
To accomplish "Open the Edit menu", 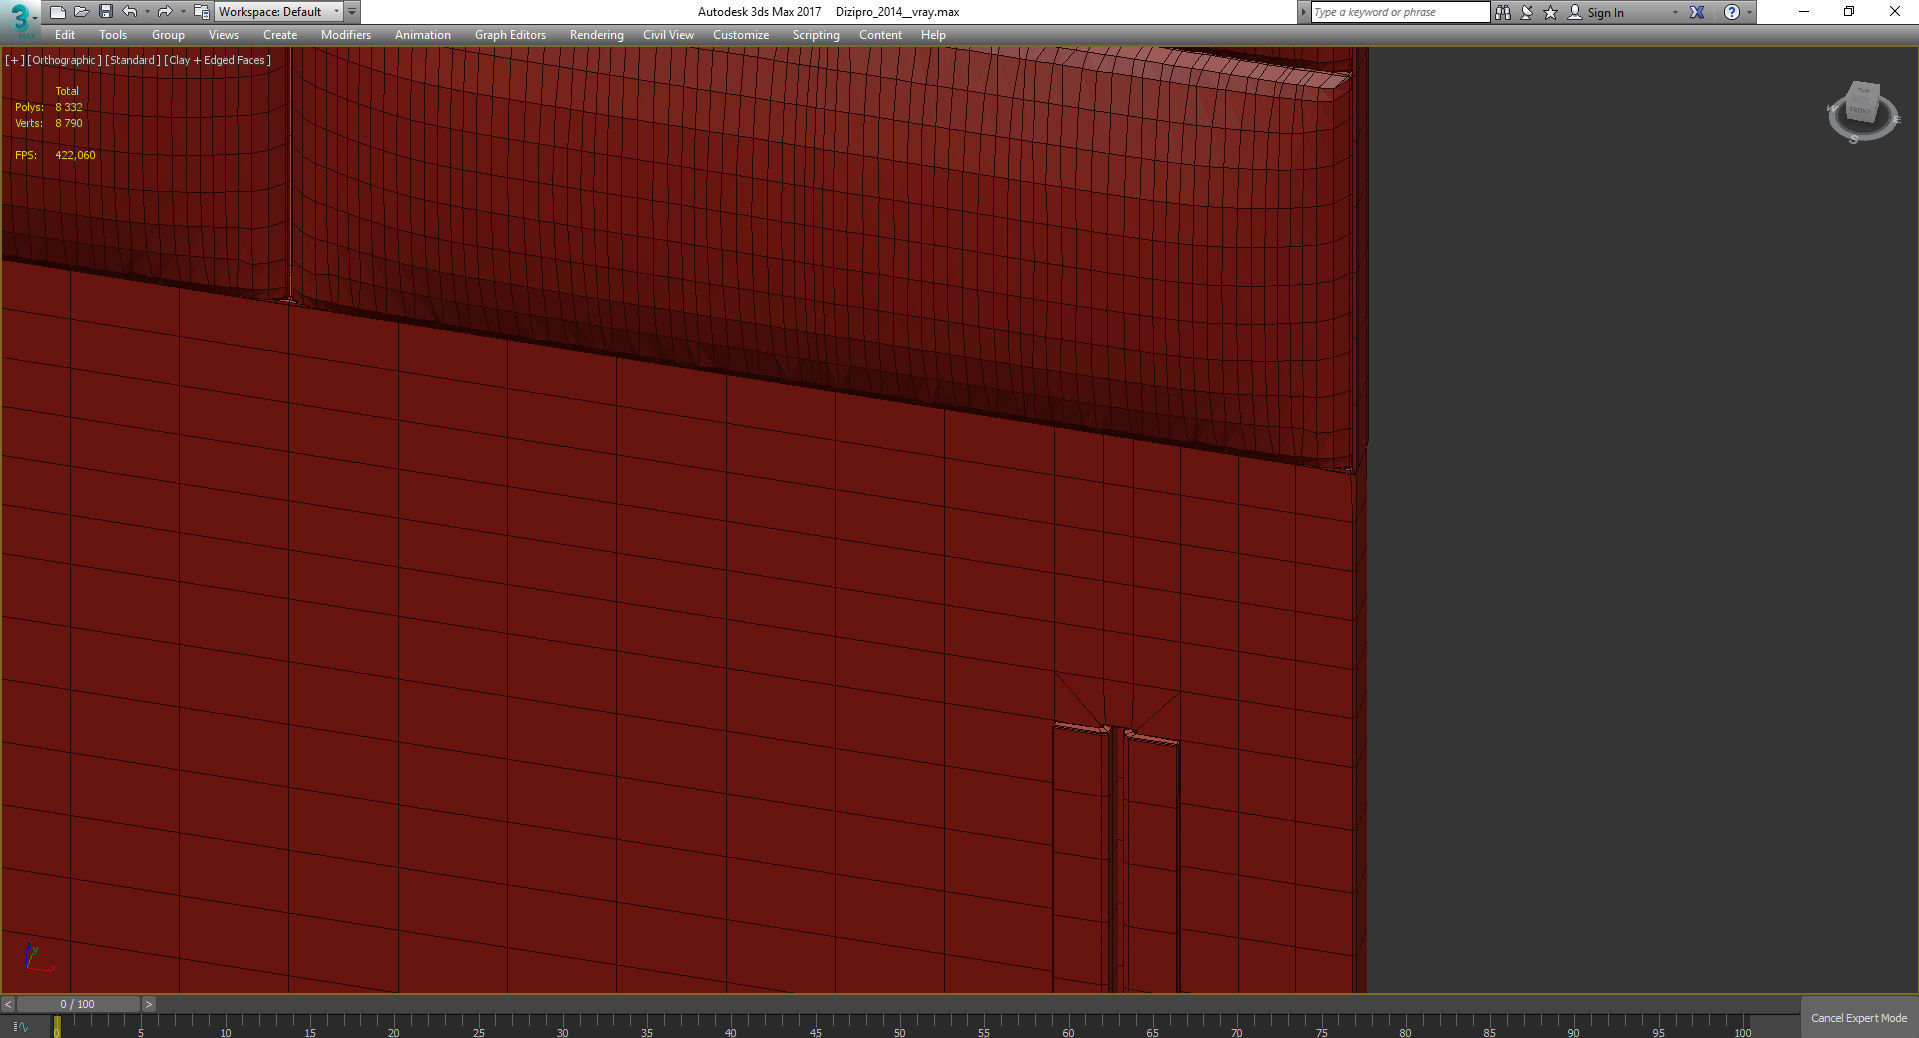I will click(x=65, y=35).
